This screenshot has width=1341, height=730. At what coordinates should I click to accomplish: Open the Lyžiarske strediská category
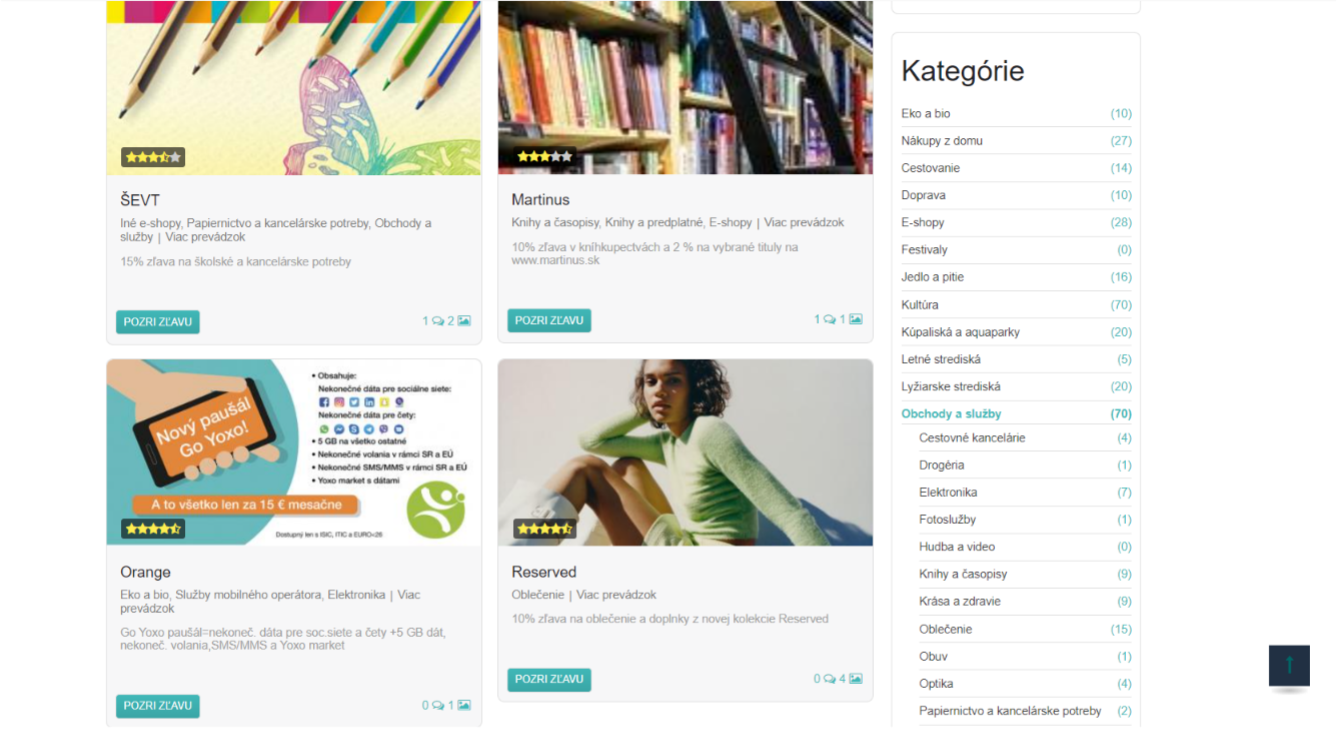point(950,387)
